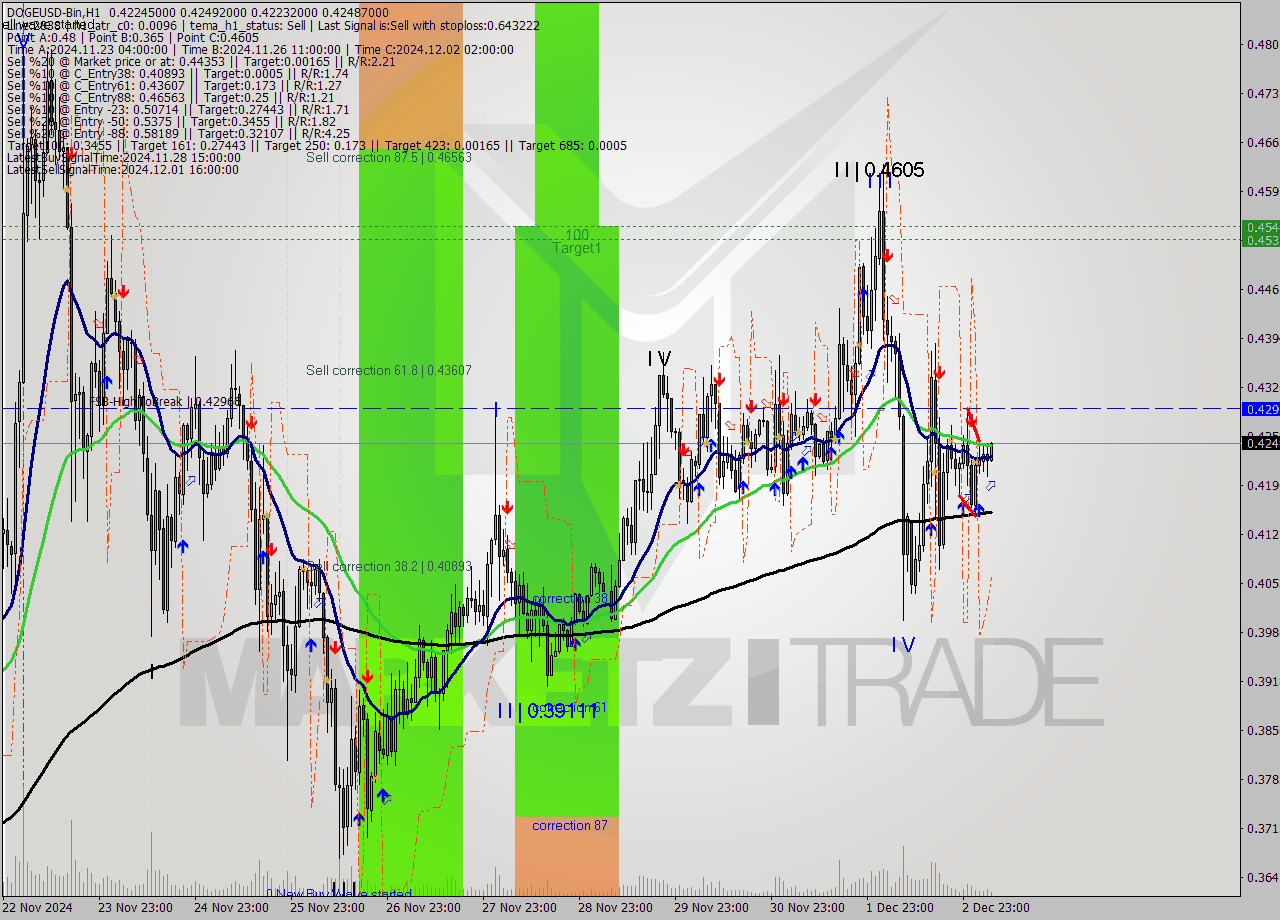This screenshot has height=920, width=1280.
Task: Click the '30 Nov 23:00' time label
Action: pyautogui.click(x=808, y=908)
